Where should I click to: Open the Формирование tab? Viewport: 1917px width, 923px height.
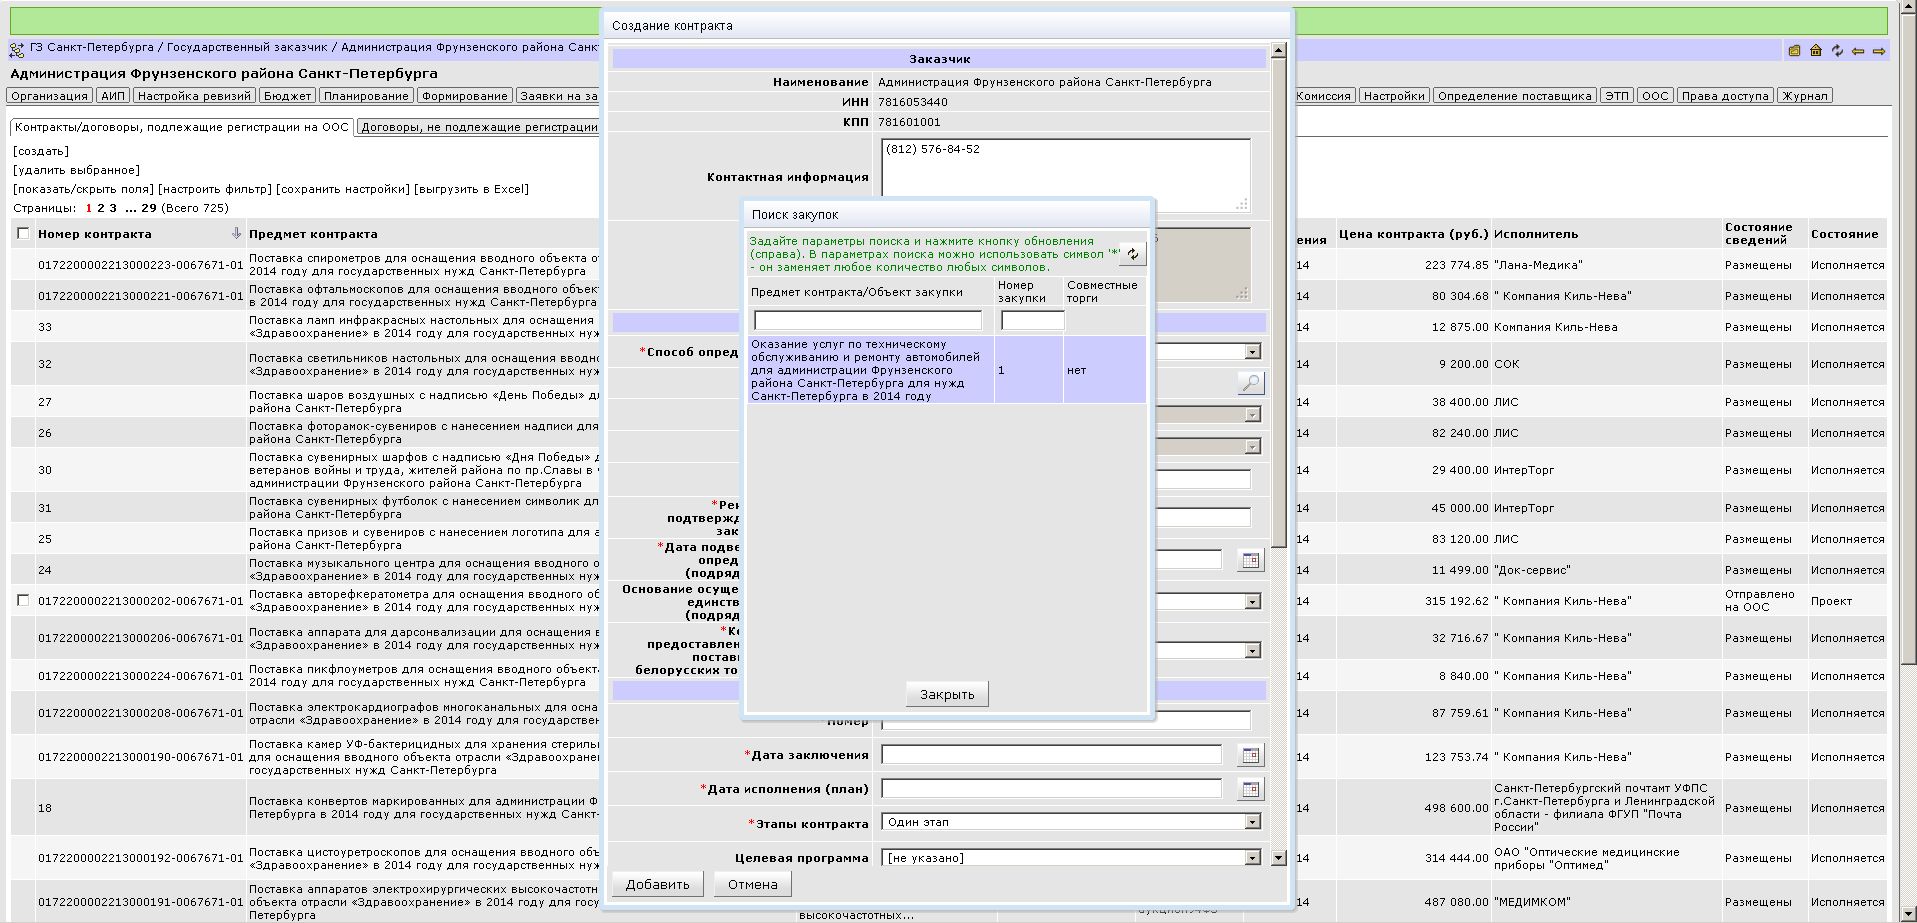[x=464, y=96]
